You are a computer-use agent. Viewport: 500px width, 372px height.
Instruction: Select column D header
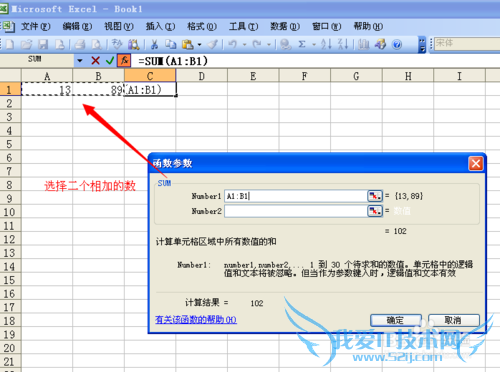pos(202,76)
